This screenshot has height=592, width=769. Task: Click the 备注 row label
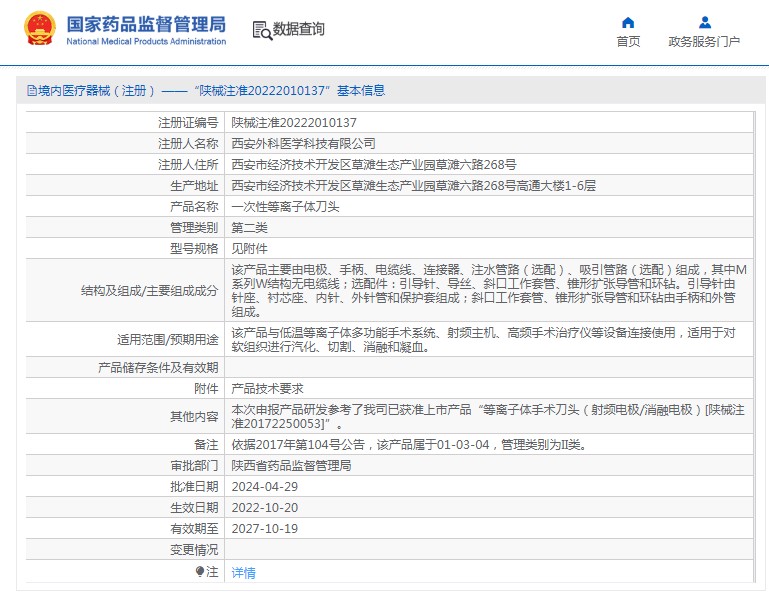pyautogui.click(x=206, y=445)
